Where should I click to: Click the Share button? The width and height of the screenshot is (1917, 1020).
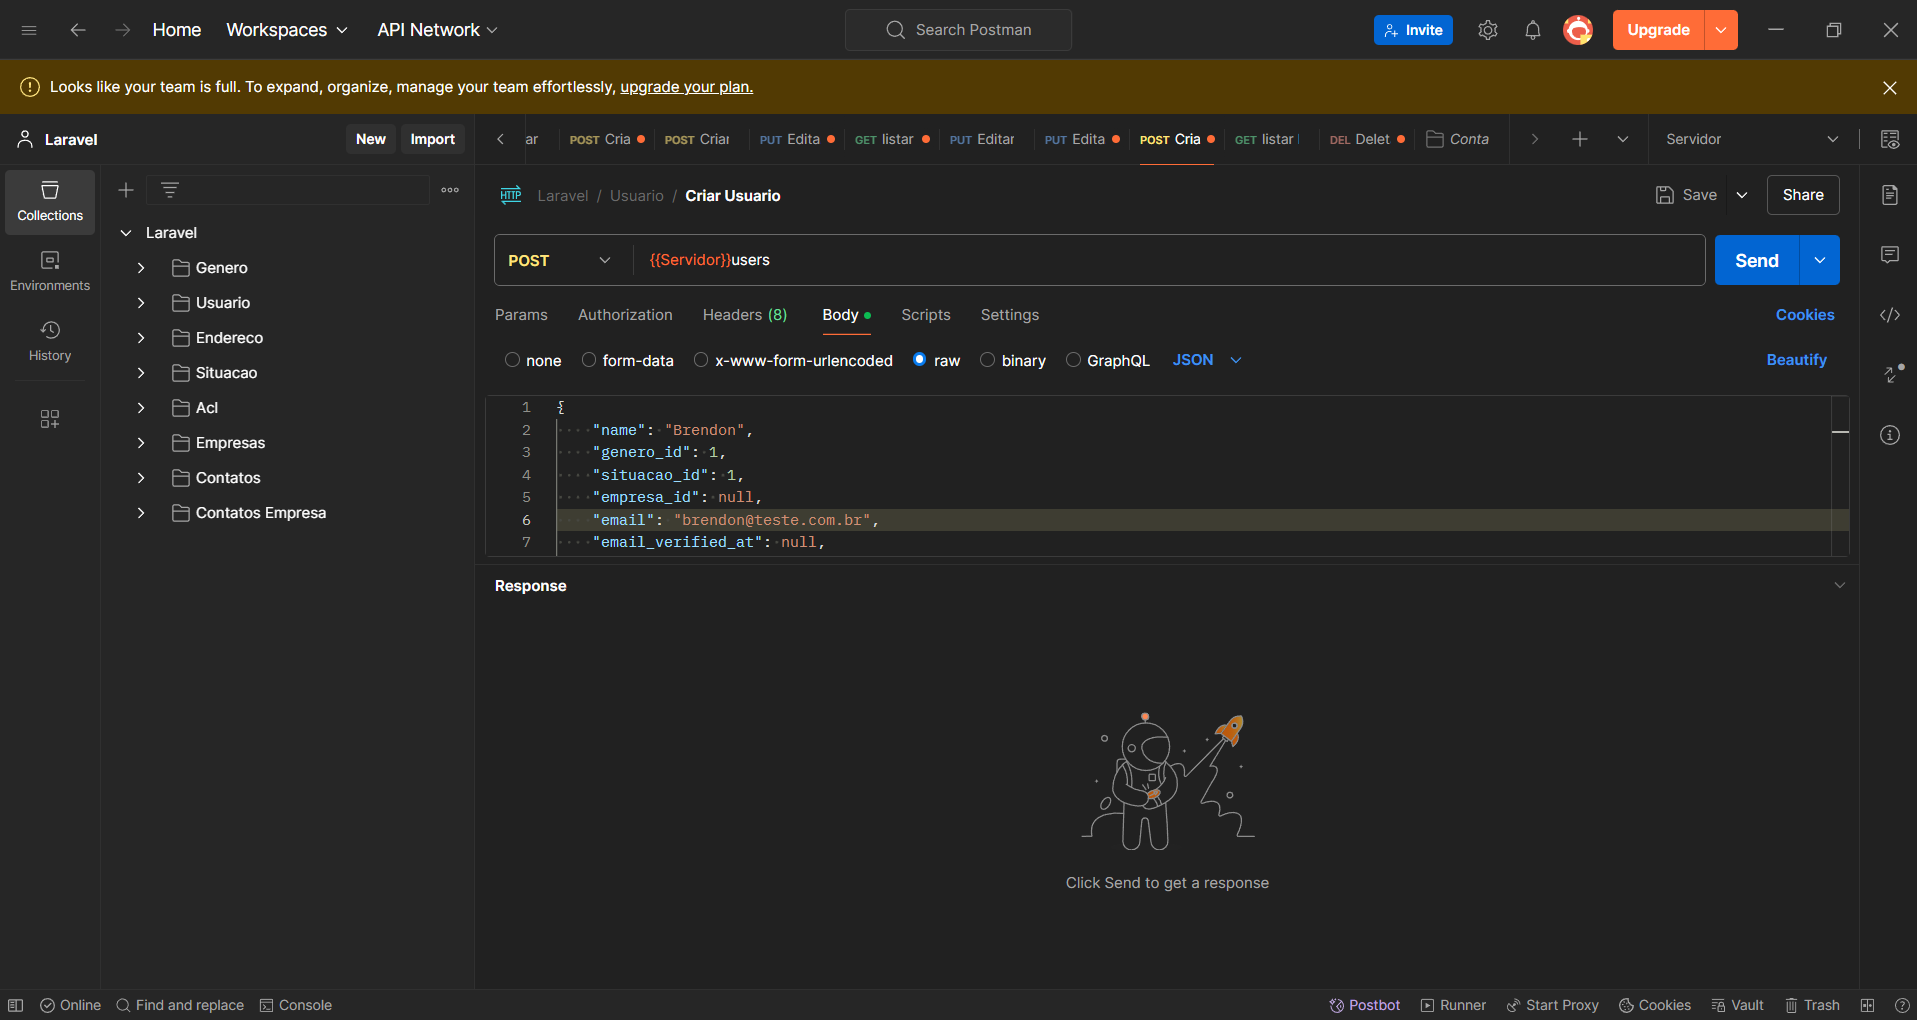coord(1803,195)
